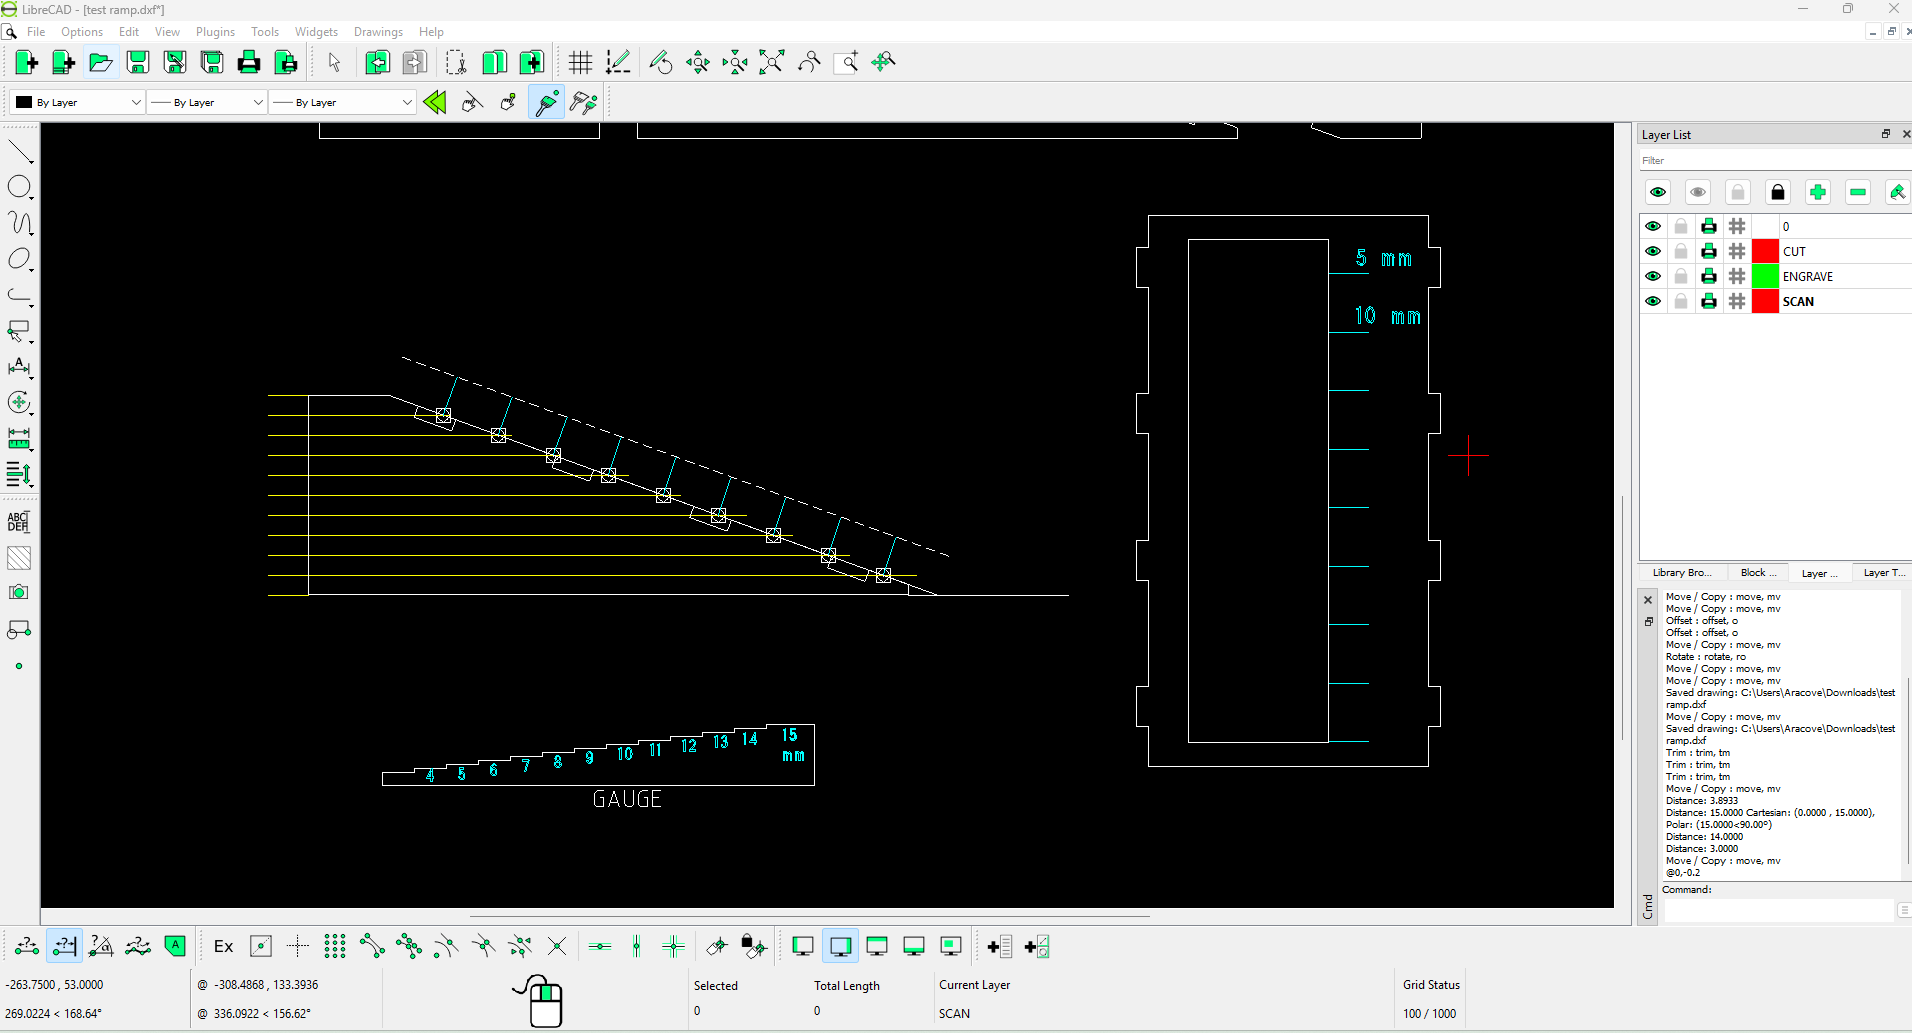1912x1033 pixels.
Task: Click the green ENGRAVE layer color swatch
Action: (x=1765, y=277)
